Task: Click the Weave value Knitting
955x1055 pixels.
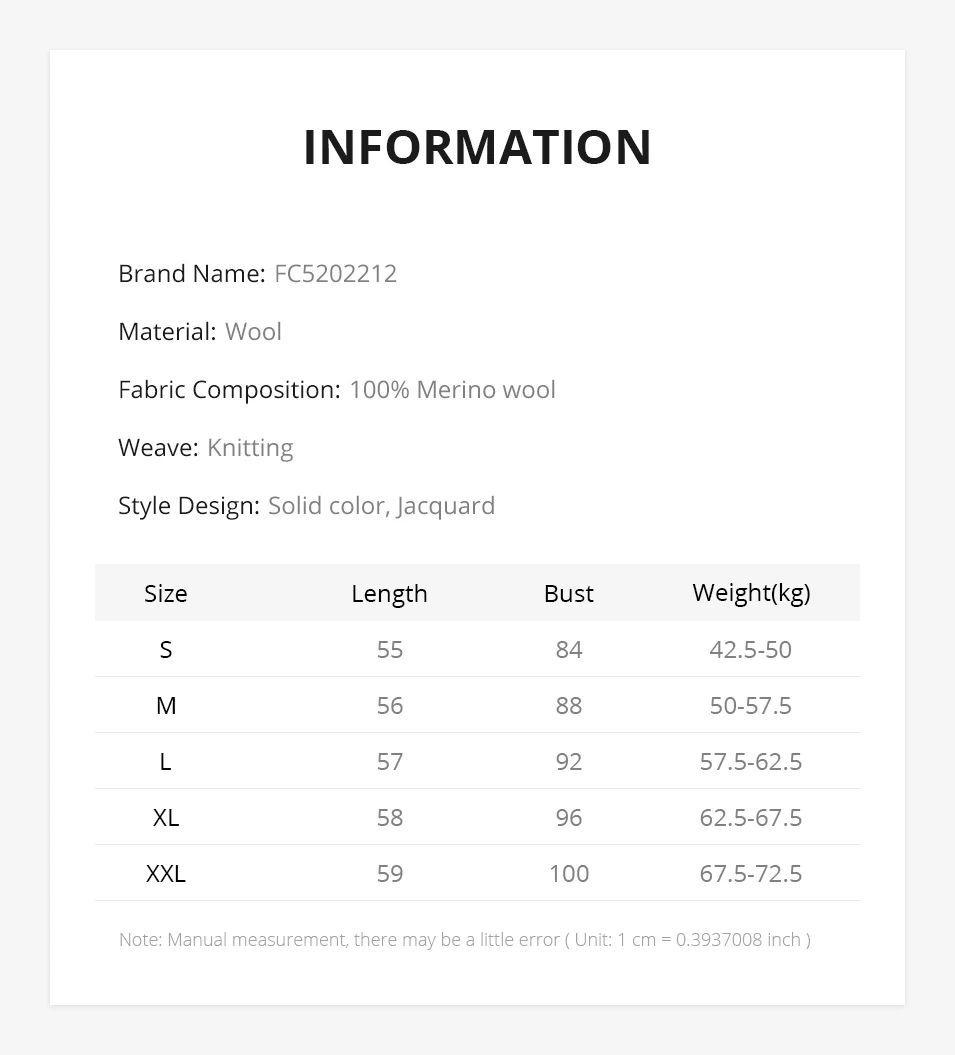Action: coord(250,448)
